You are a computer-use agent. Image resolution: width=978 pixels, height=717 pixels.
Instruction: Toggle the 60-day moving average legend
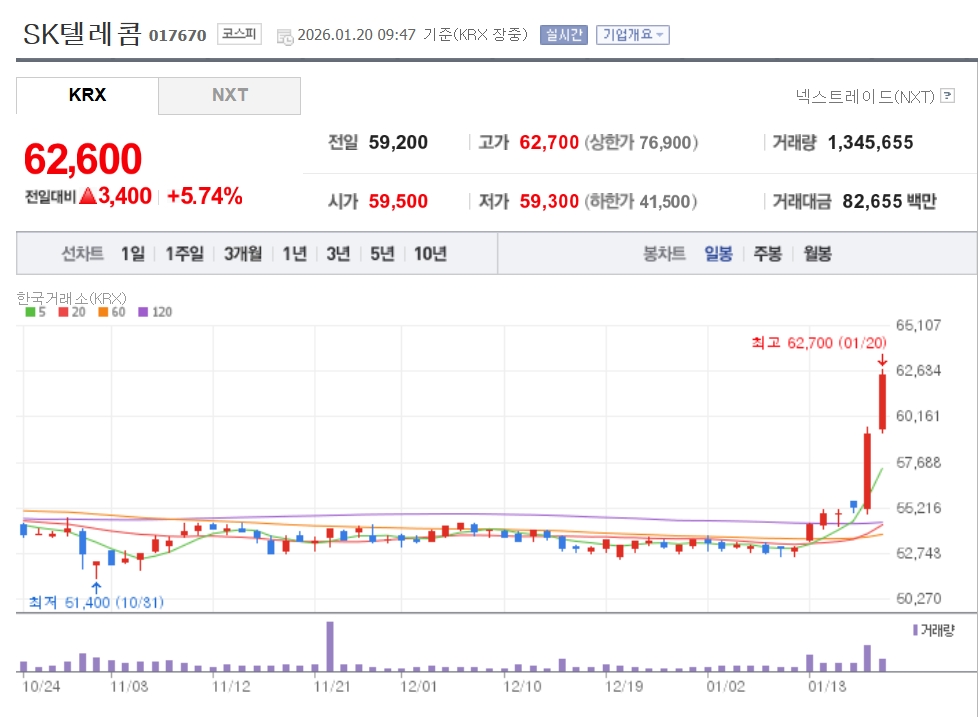pos(110,312)
